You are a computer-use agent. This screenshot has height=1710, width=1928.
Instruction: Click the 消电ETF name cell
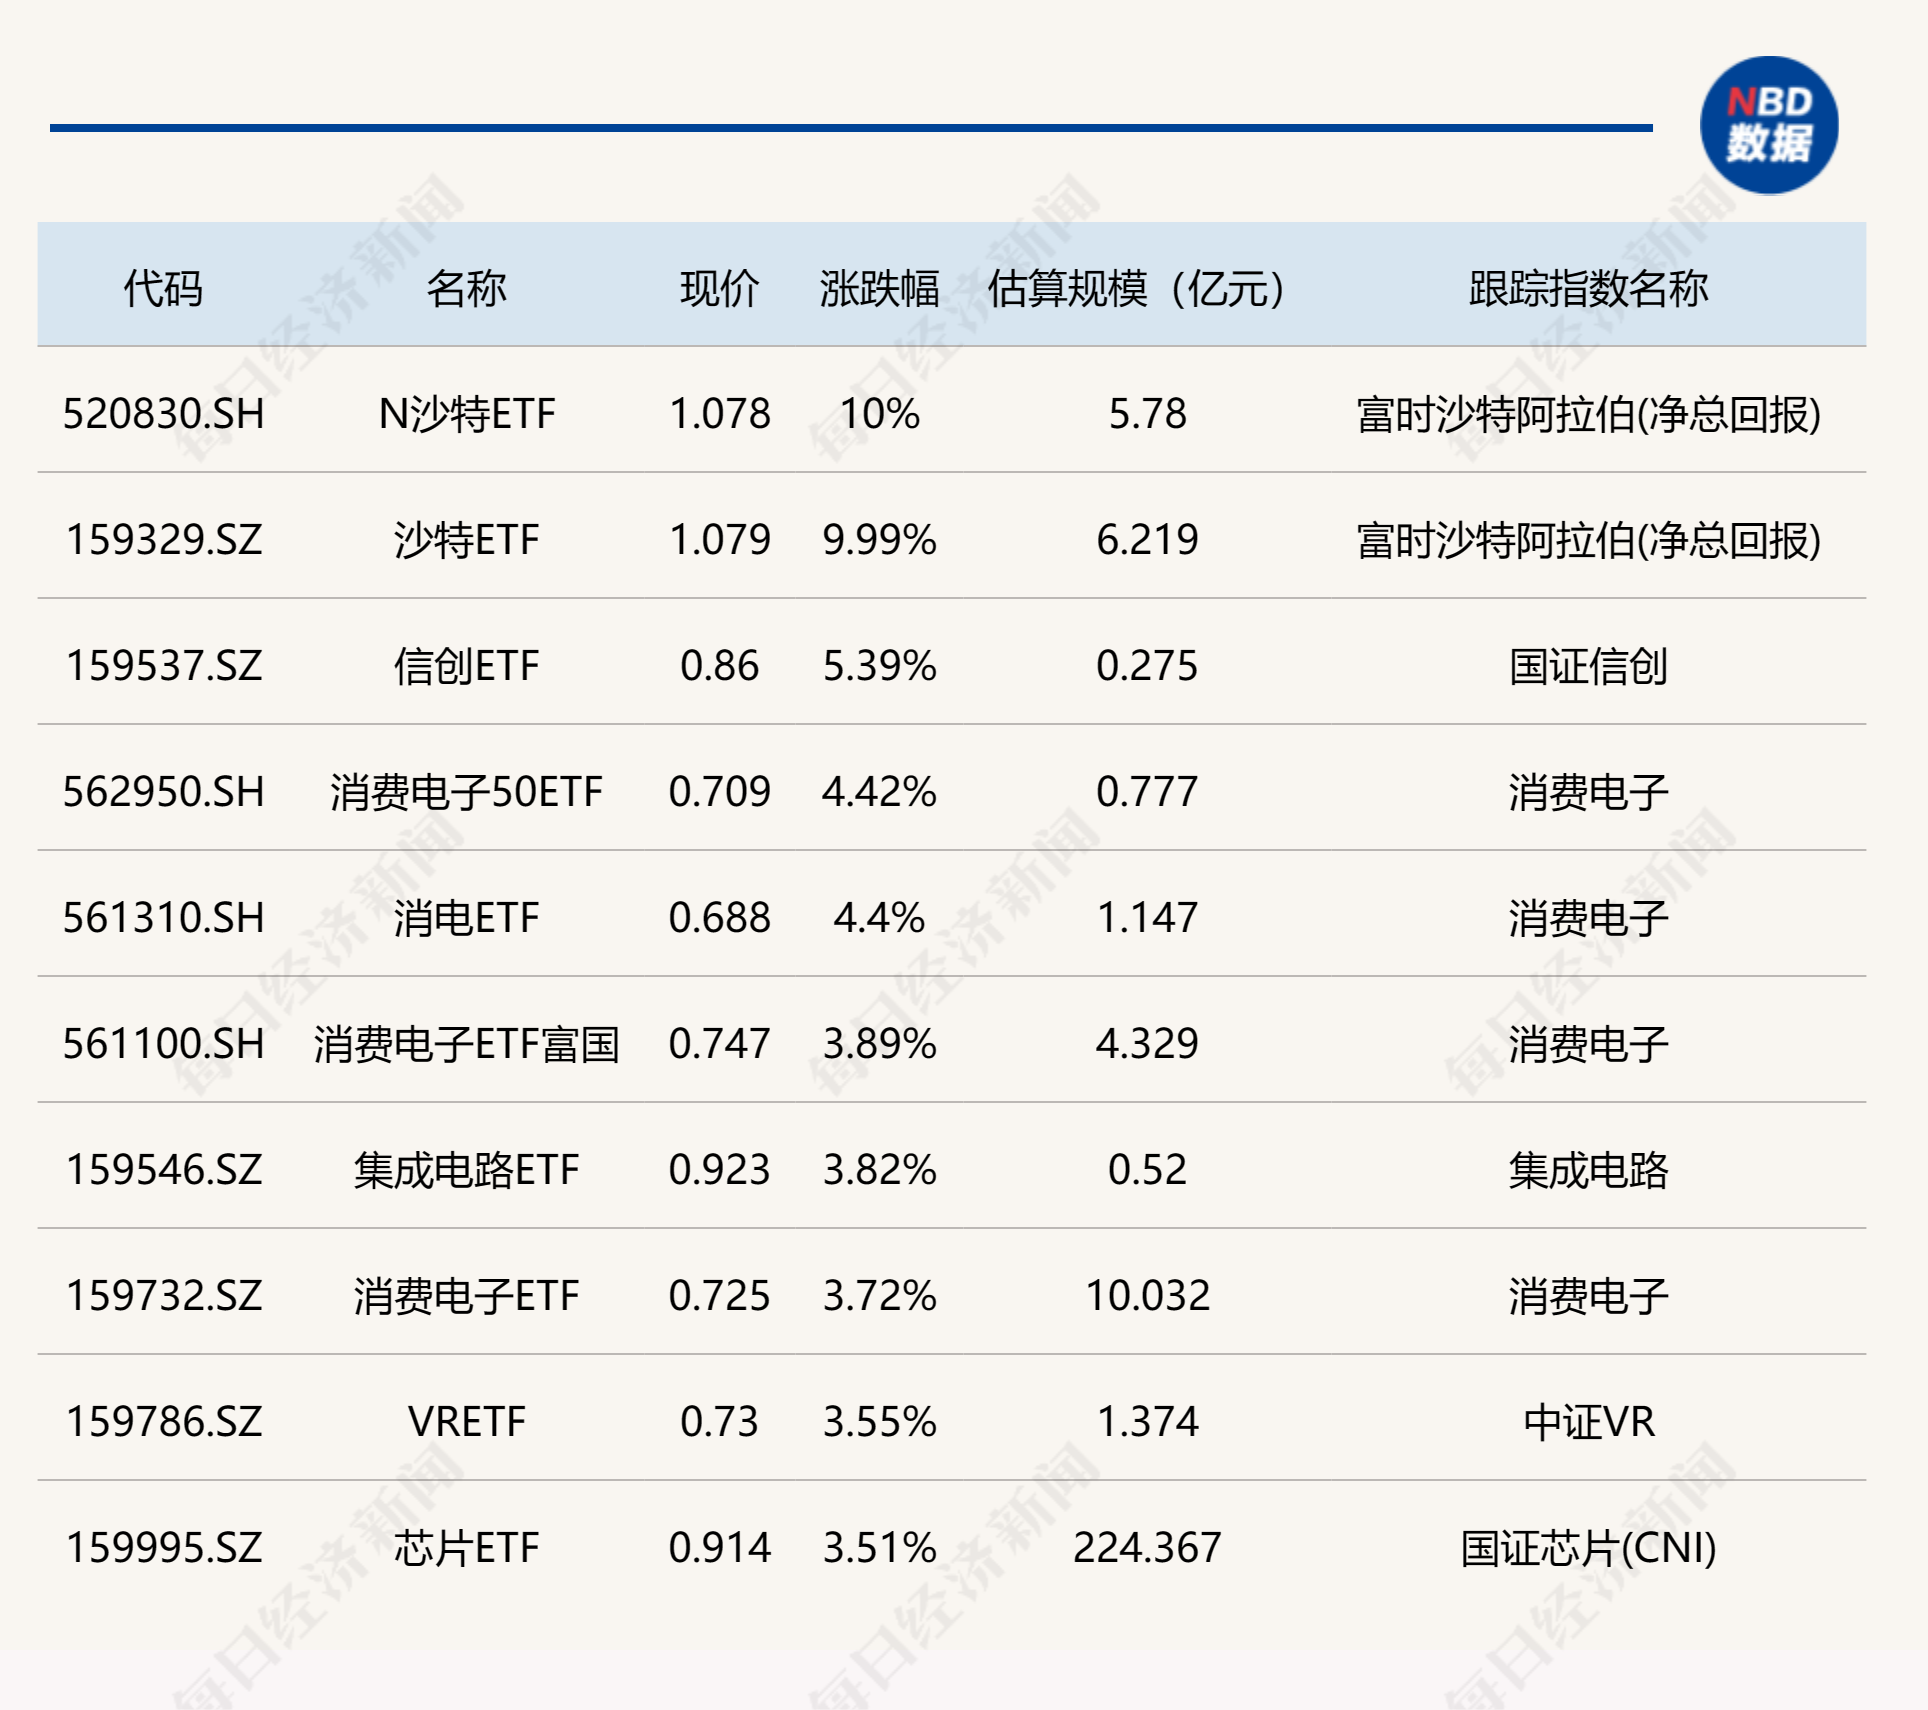pos(466,918)
